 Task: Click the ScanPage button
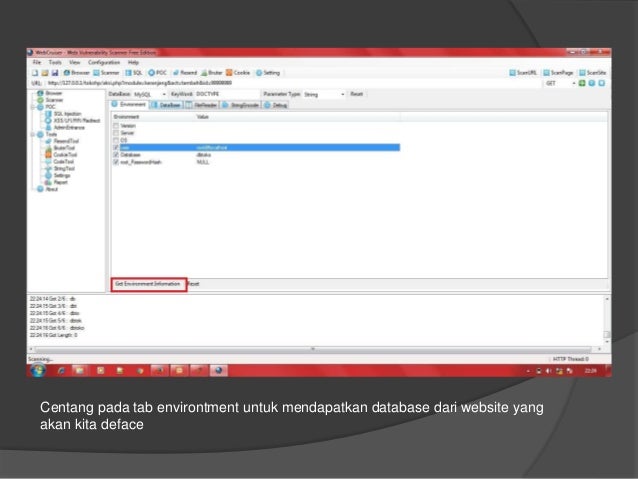click(x=558, y=73)
